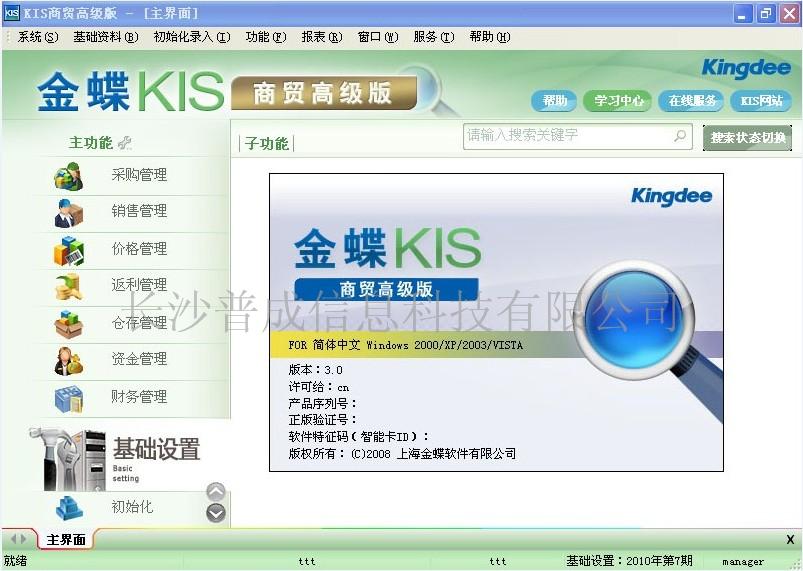Open the 服务(T) menu
The height and width of the screenshot is (571, 803).
click(434, 37)
